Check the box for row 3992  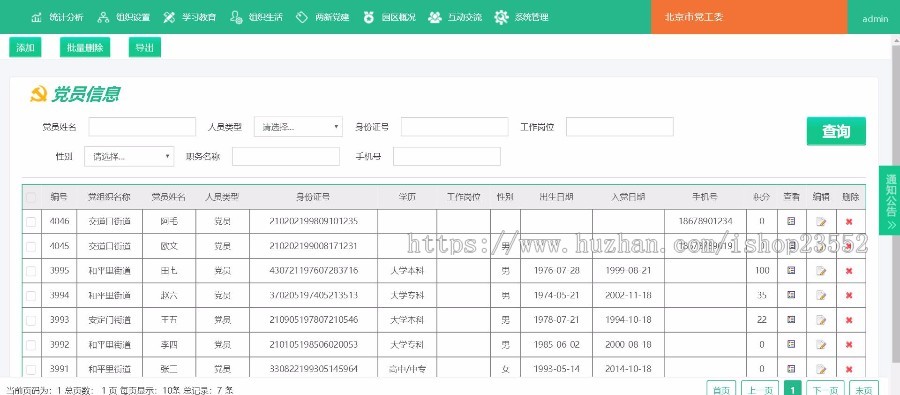(x=31, y=345)
